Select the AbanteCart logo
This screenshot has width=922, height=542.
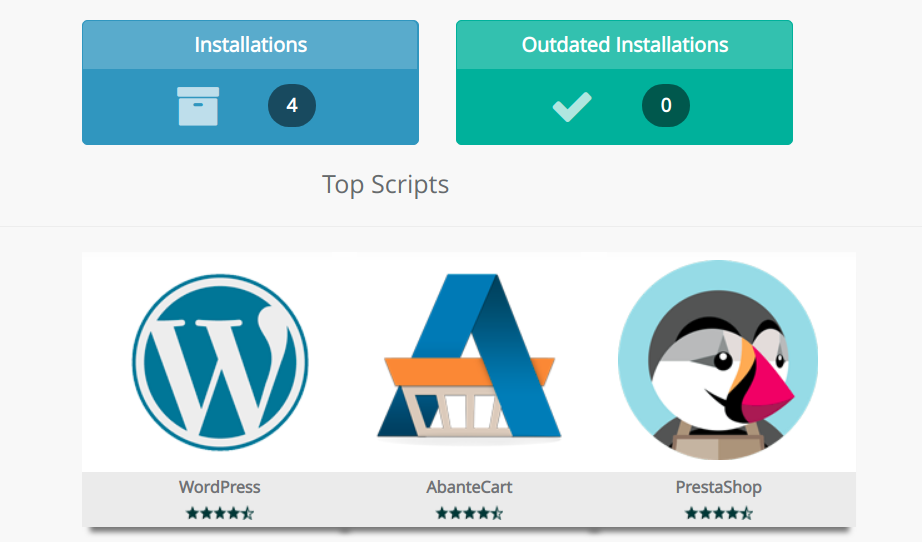point(469,360)
